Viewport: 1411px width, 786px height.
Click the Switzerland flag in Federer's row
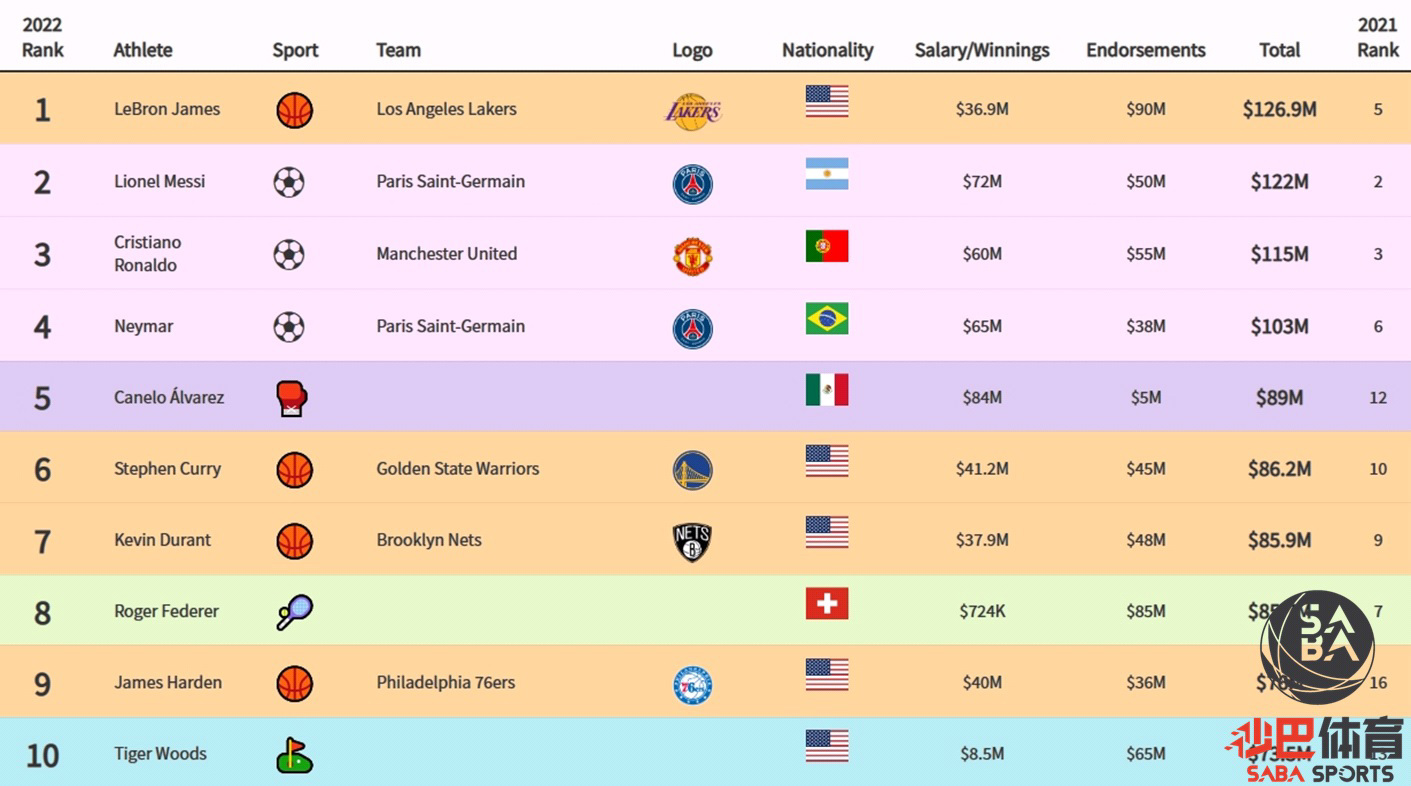[x=827, y=603]
